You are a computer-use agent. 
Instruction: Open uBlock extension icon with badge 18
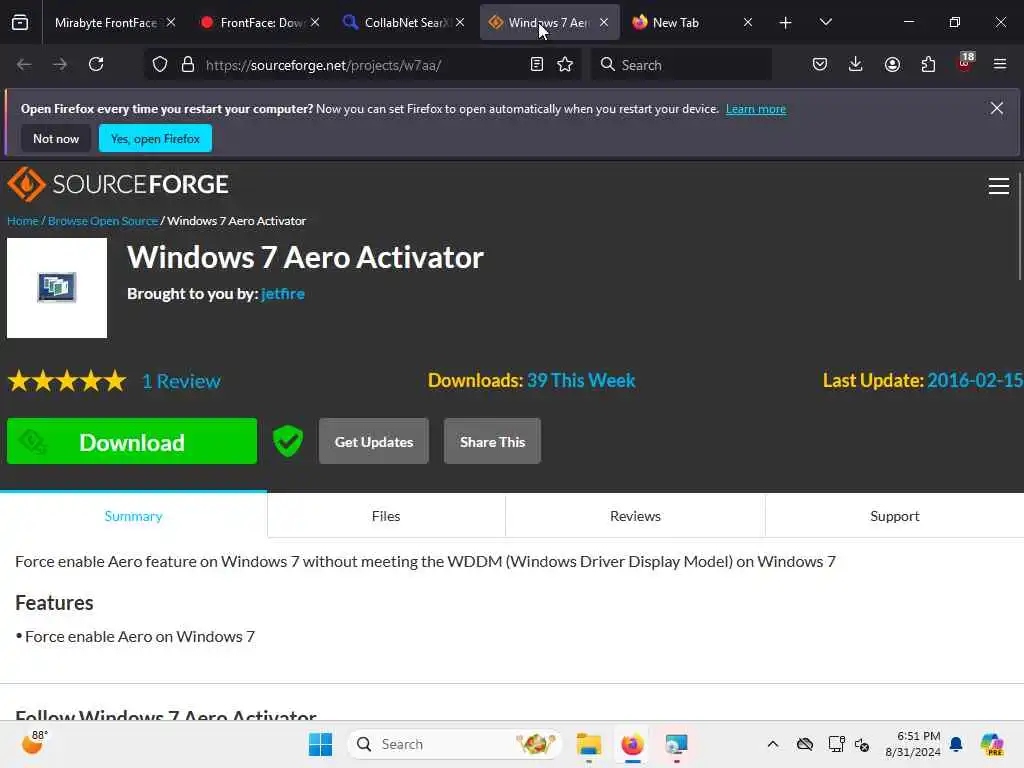pos(965,63)
